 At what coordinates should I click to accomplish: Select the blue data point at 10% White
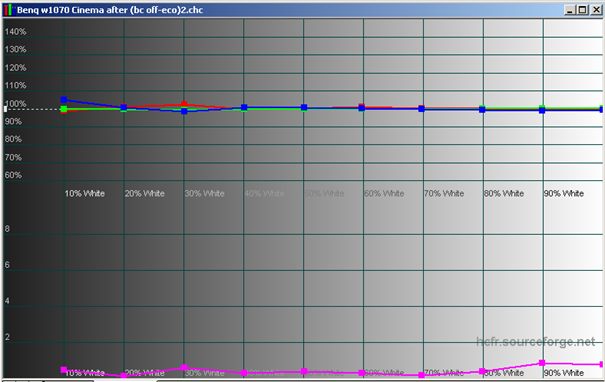coord(64,100)
